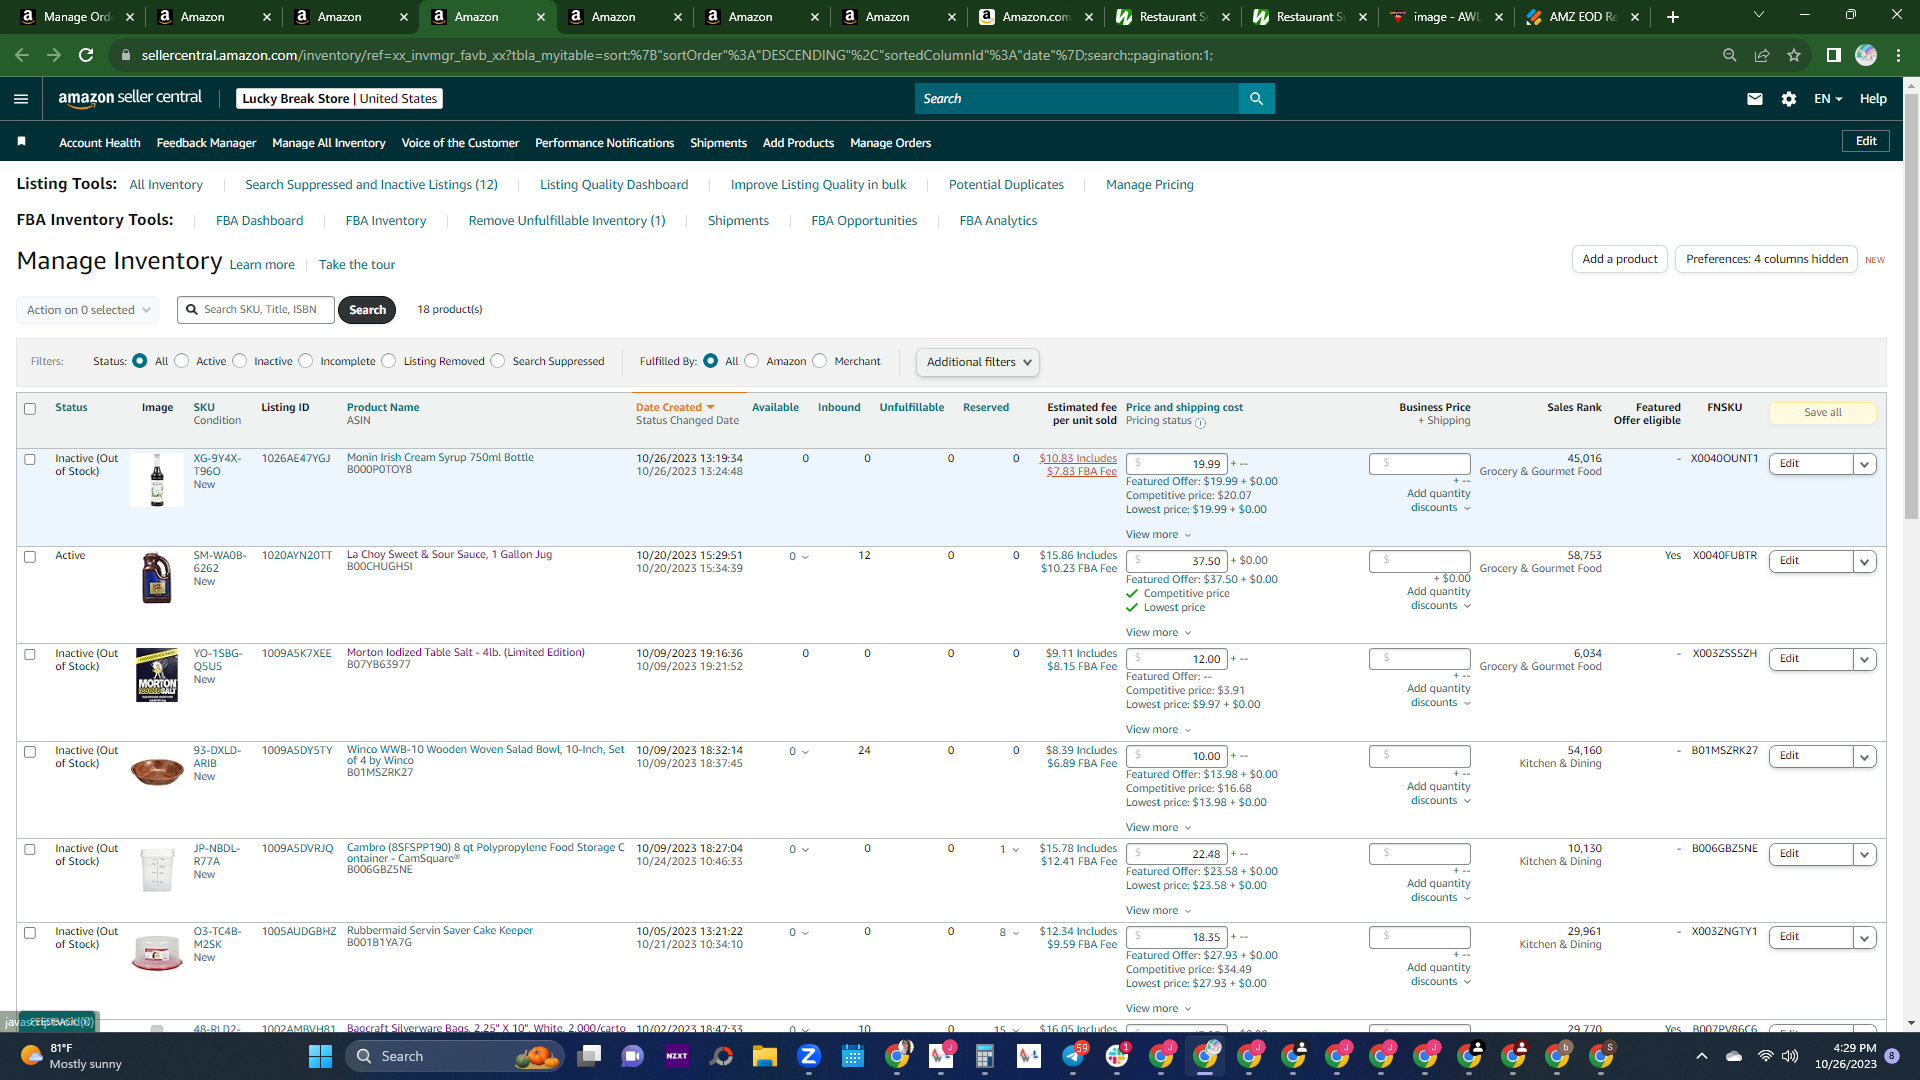Screen dimensions: 1920x1080
Task: Filter Fulfilled By to Merchant
Action: coord(820,361)
